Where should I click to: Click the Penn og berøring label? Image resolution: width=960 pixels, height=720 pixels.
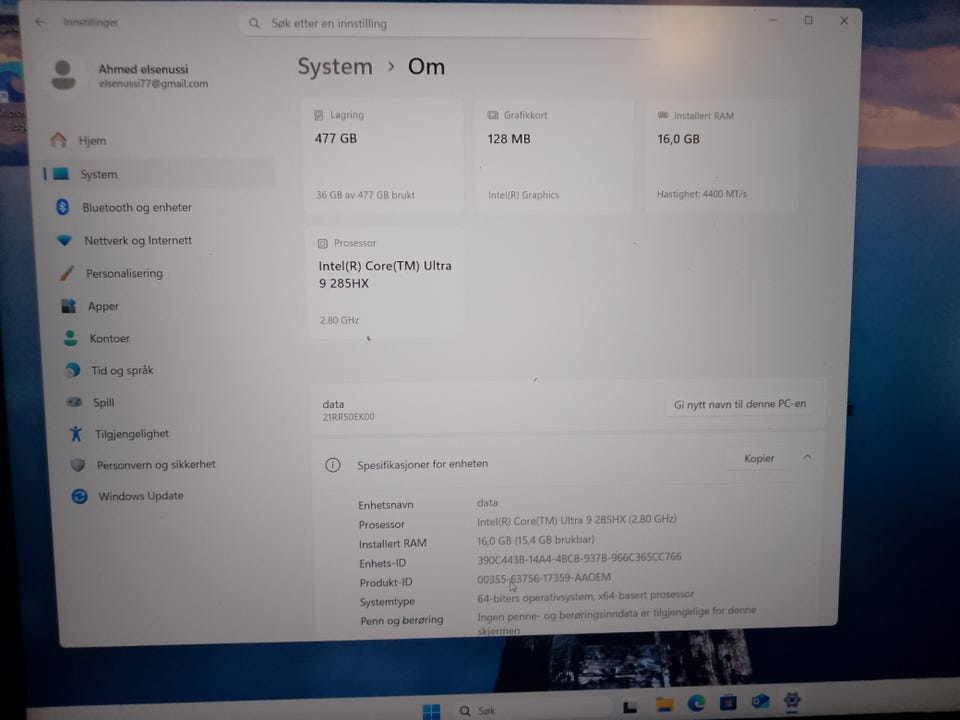(402, 620)
